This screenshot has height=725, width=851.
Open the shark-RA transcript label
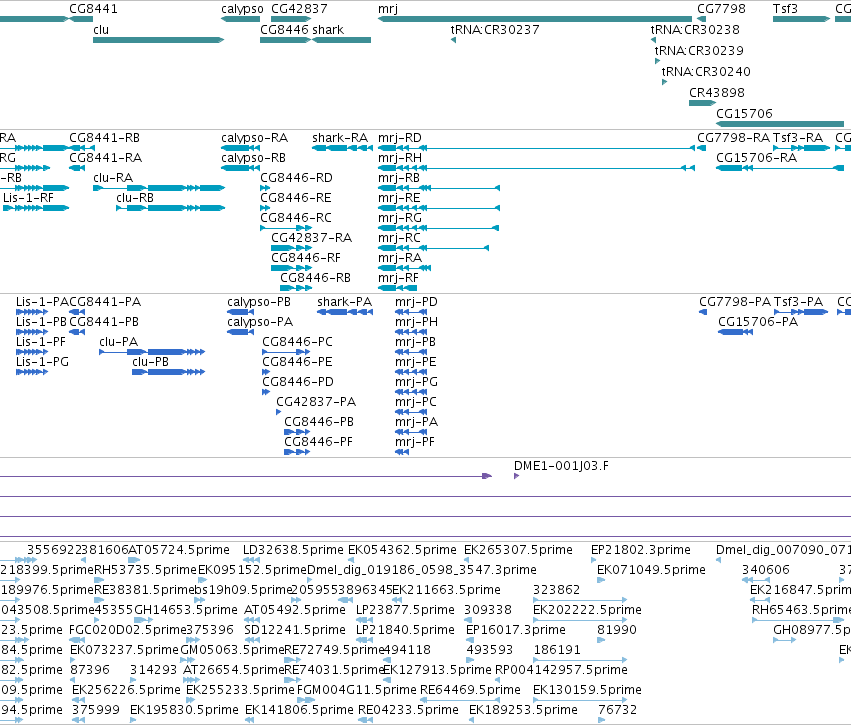pyautogui.click(x=340, y=138)
